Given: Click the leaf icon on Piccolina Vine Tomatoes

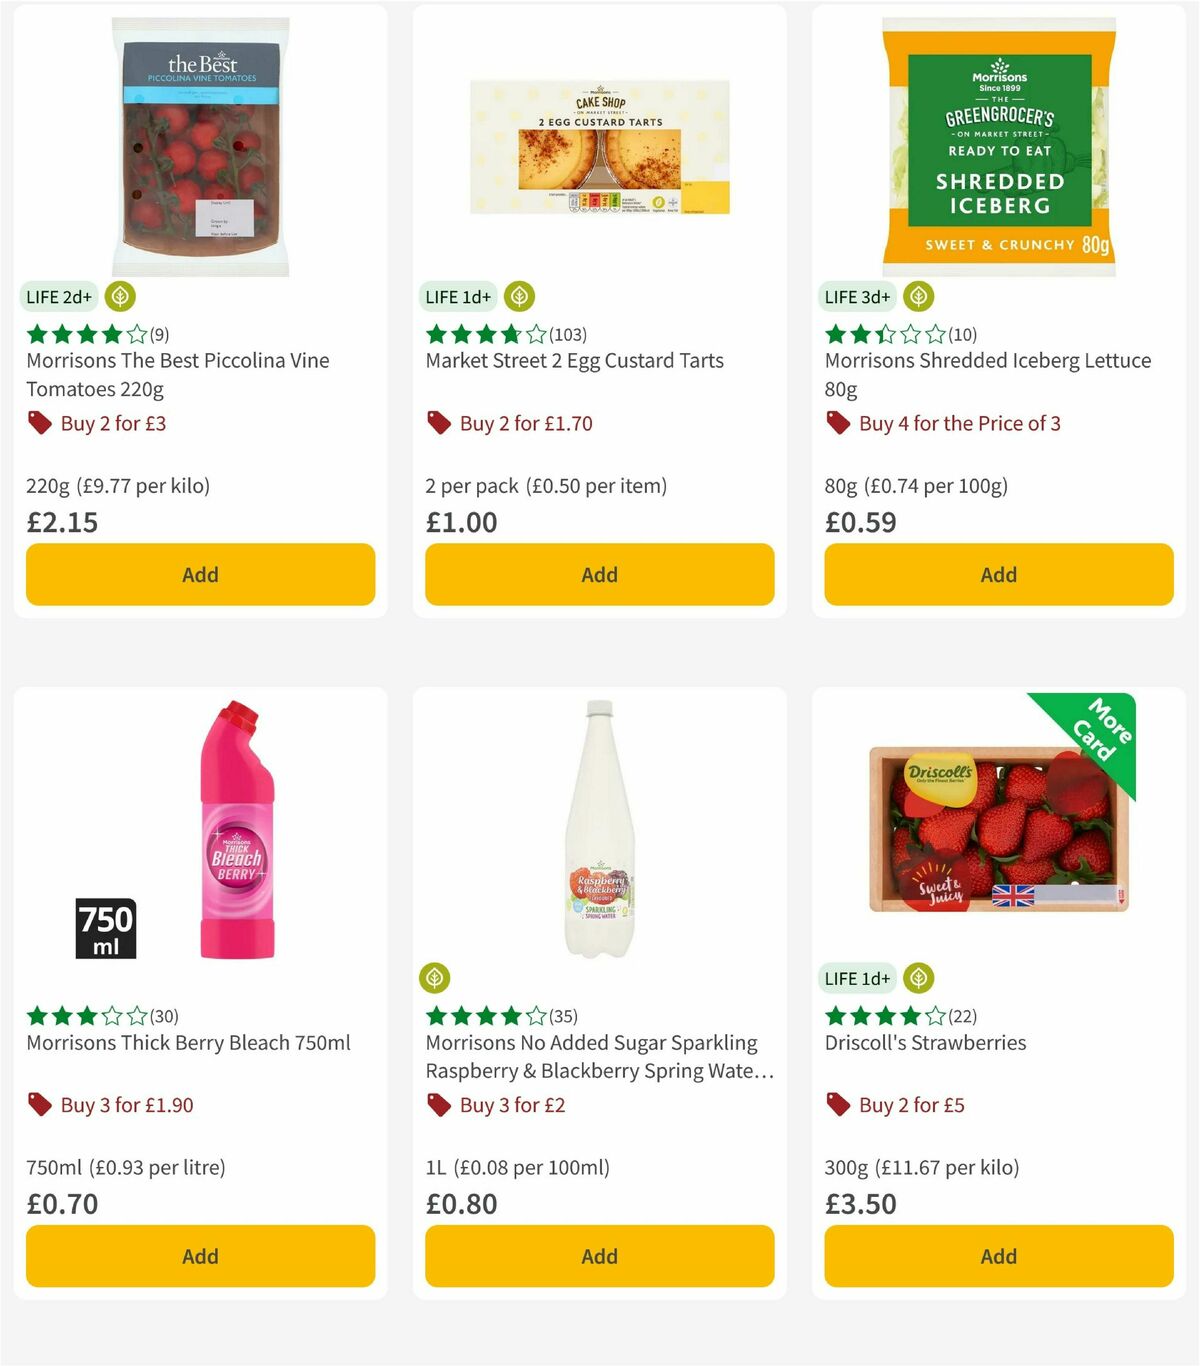Looking at the screenshot, I should tap(120, 296).
